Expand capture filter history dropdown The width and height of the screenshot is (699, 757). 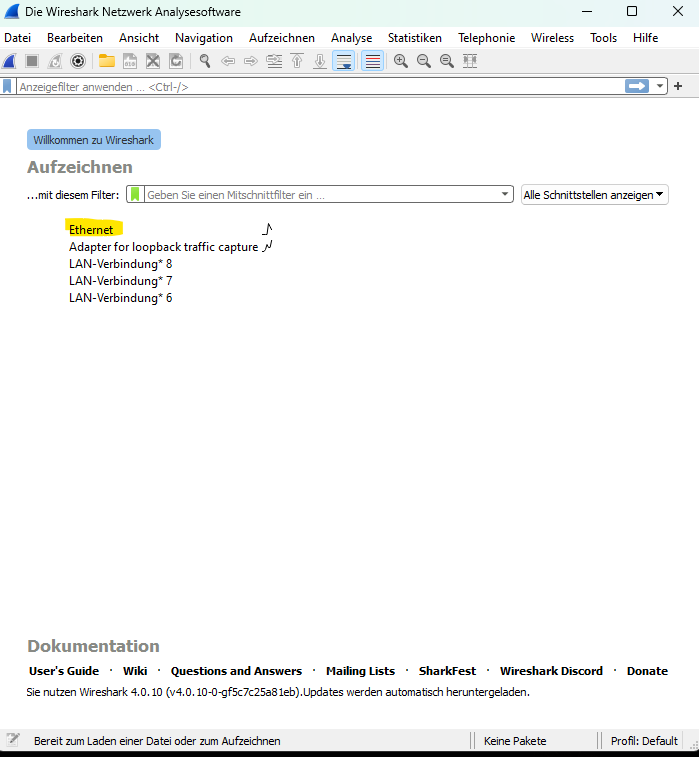pyautogui.click(x=505, y=194)
